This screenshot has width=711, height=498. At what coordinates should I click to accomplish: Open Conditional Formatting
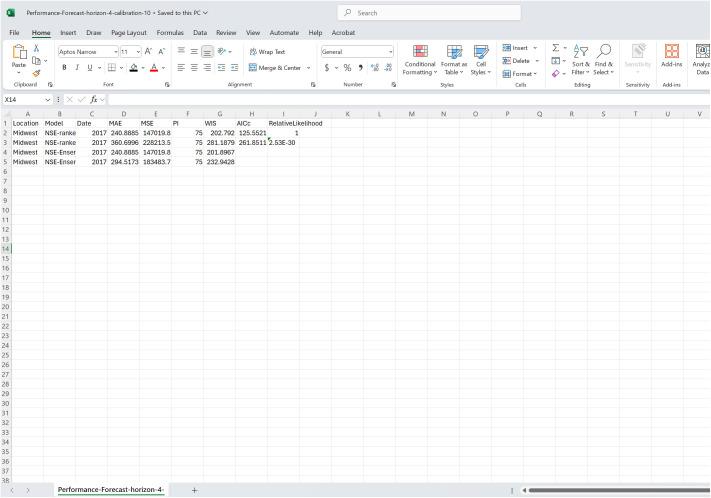[x=420, y=59]
